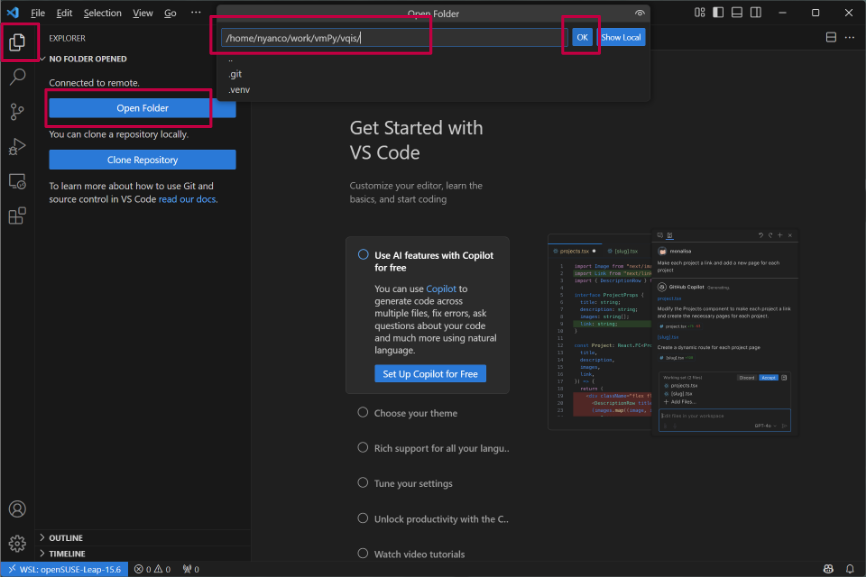This screenshot has height=577, width=866.
Task: Open notifications bell in status bar
Action: (x=850, y=569)
